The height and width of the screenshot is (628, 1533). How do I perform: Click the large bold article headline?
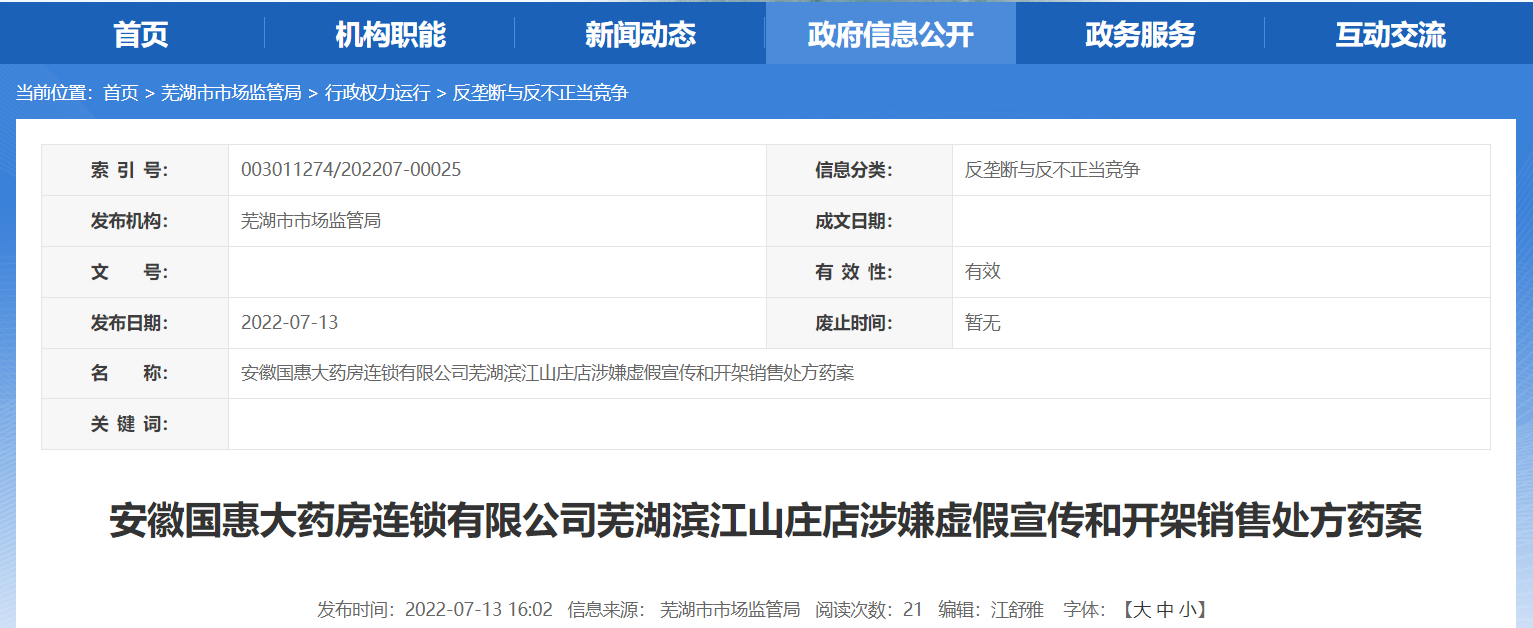coord(765,522)
